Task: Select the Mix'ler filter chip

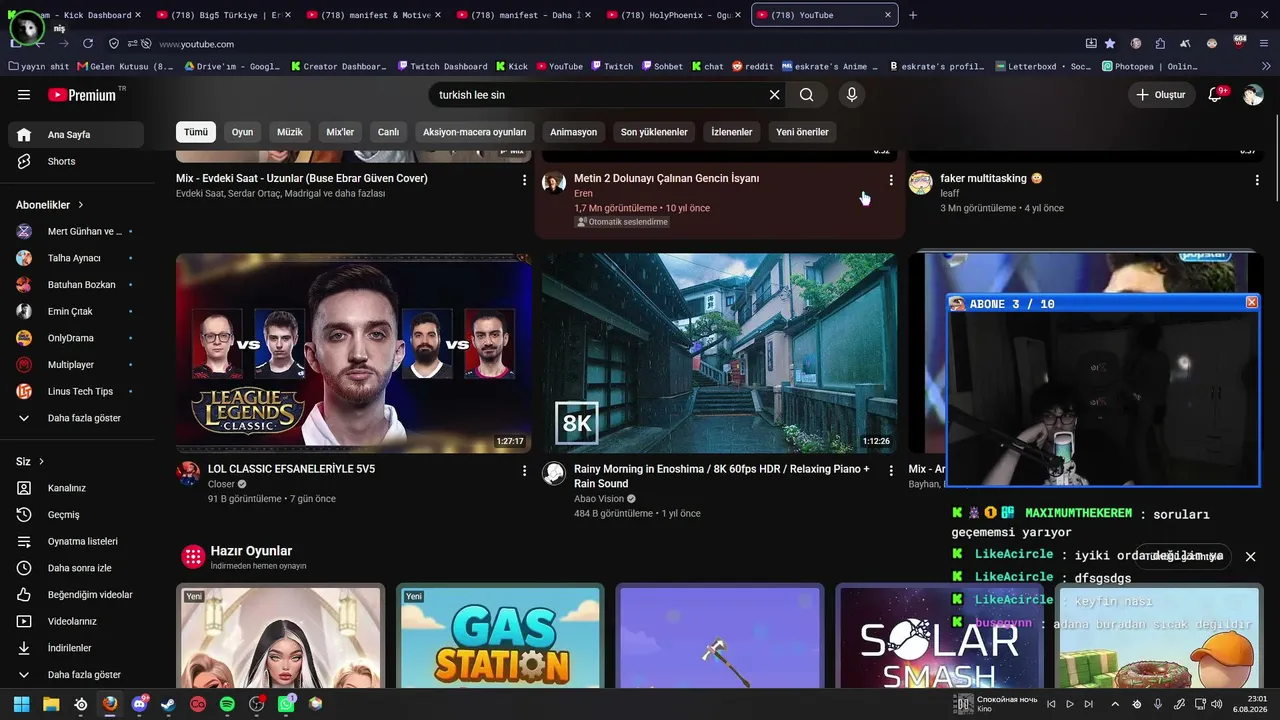Action: coord(340,132)
